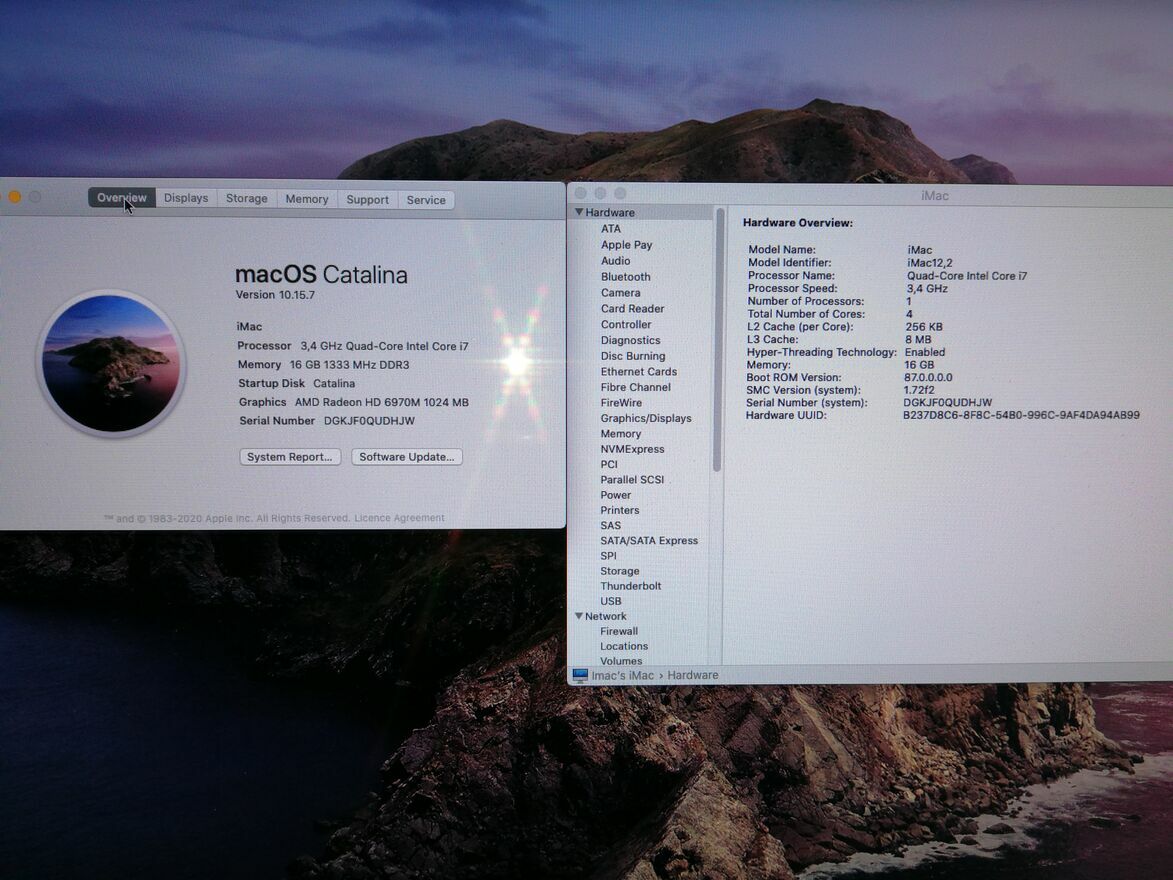Click the macOS Catalina island logo image

[111, 364]
